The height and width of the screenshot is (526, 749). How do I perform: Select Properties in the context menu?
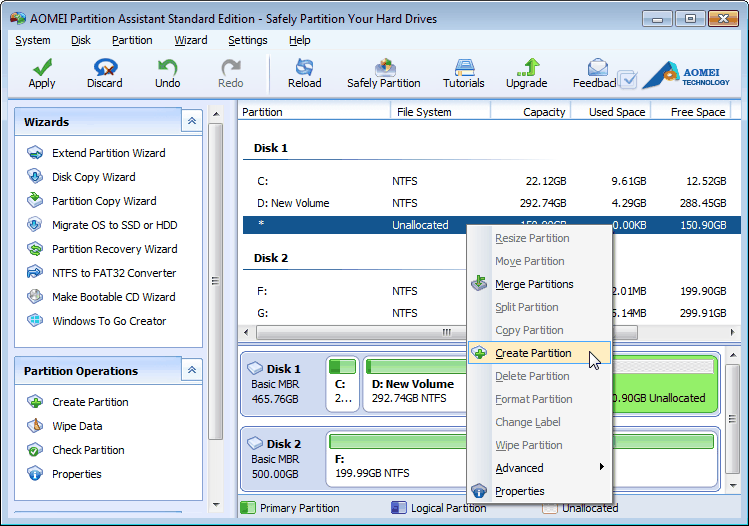(539, 491)
